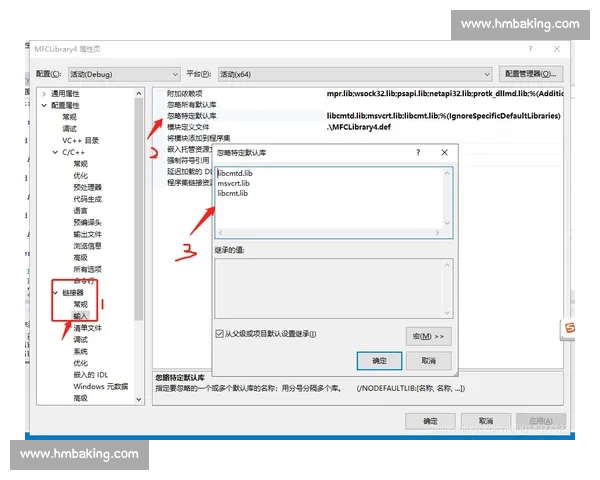Image resolution: width=600 pixels, height=480 pixels.
Task: Open the 平台 dropdown showing 活动(x64)
Action: coord(355,74)
